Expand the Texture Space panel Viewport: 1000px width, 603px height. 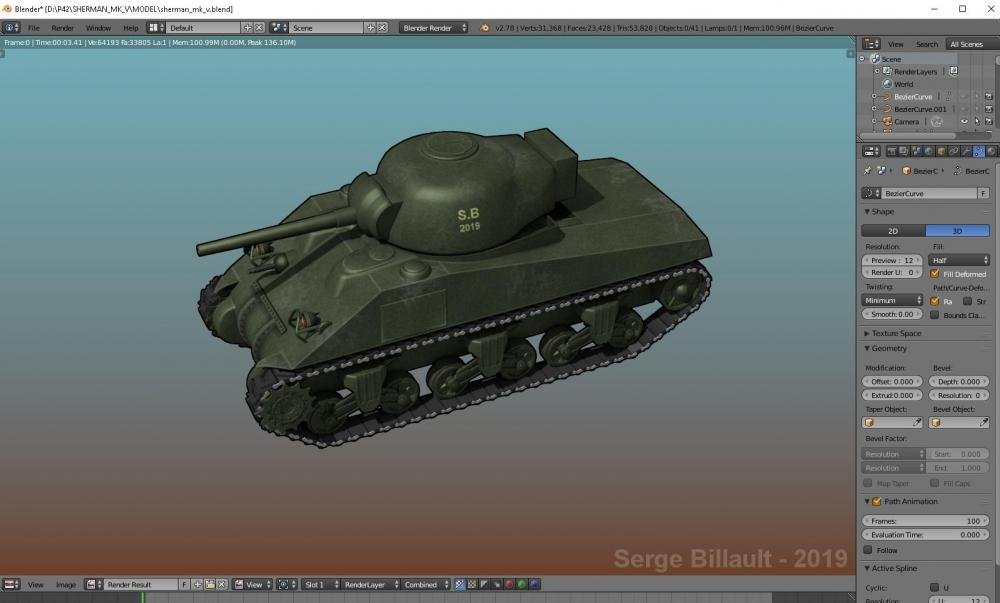pos(895,333)
